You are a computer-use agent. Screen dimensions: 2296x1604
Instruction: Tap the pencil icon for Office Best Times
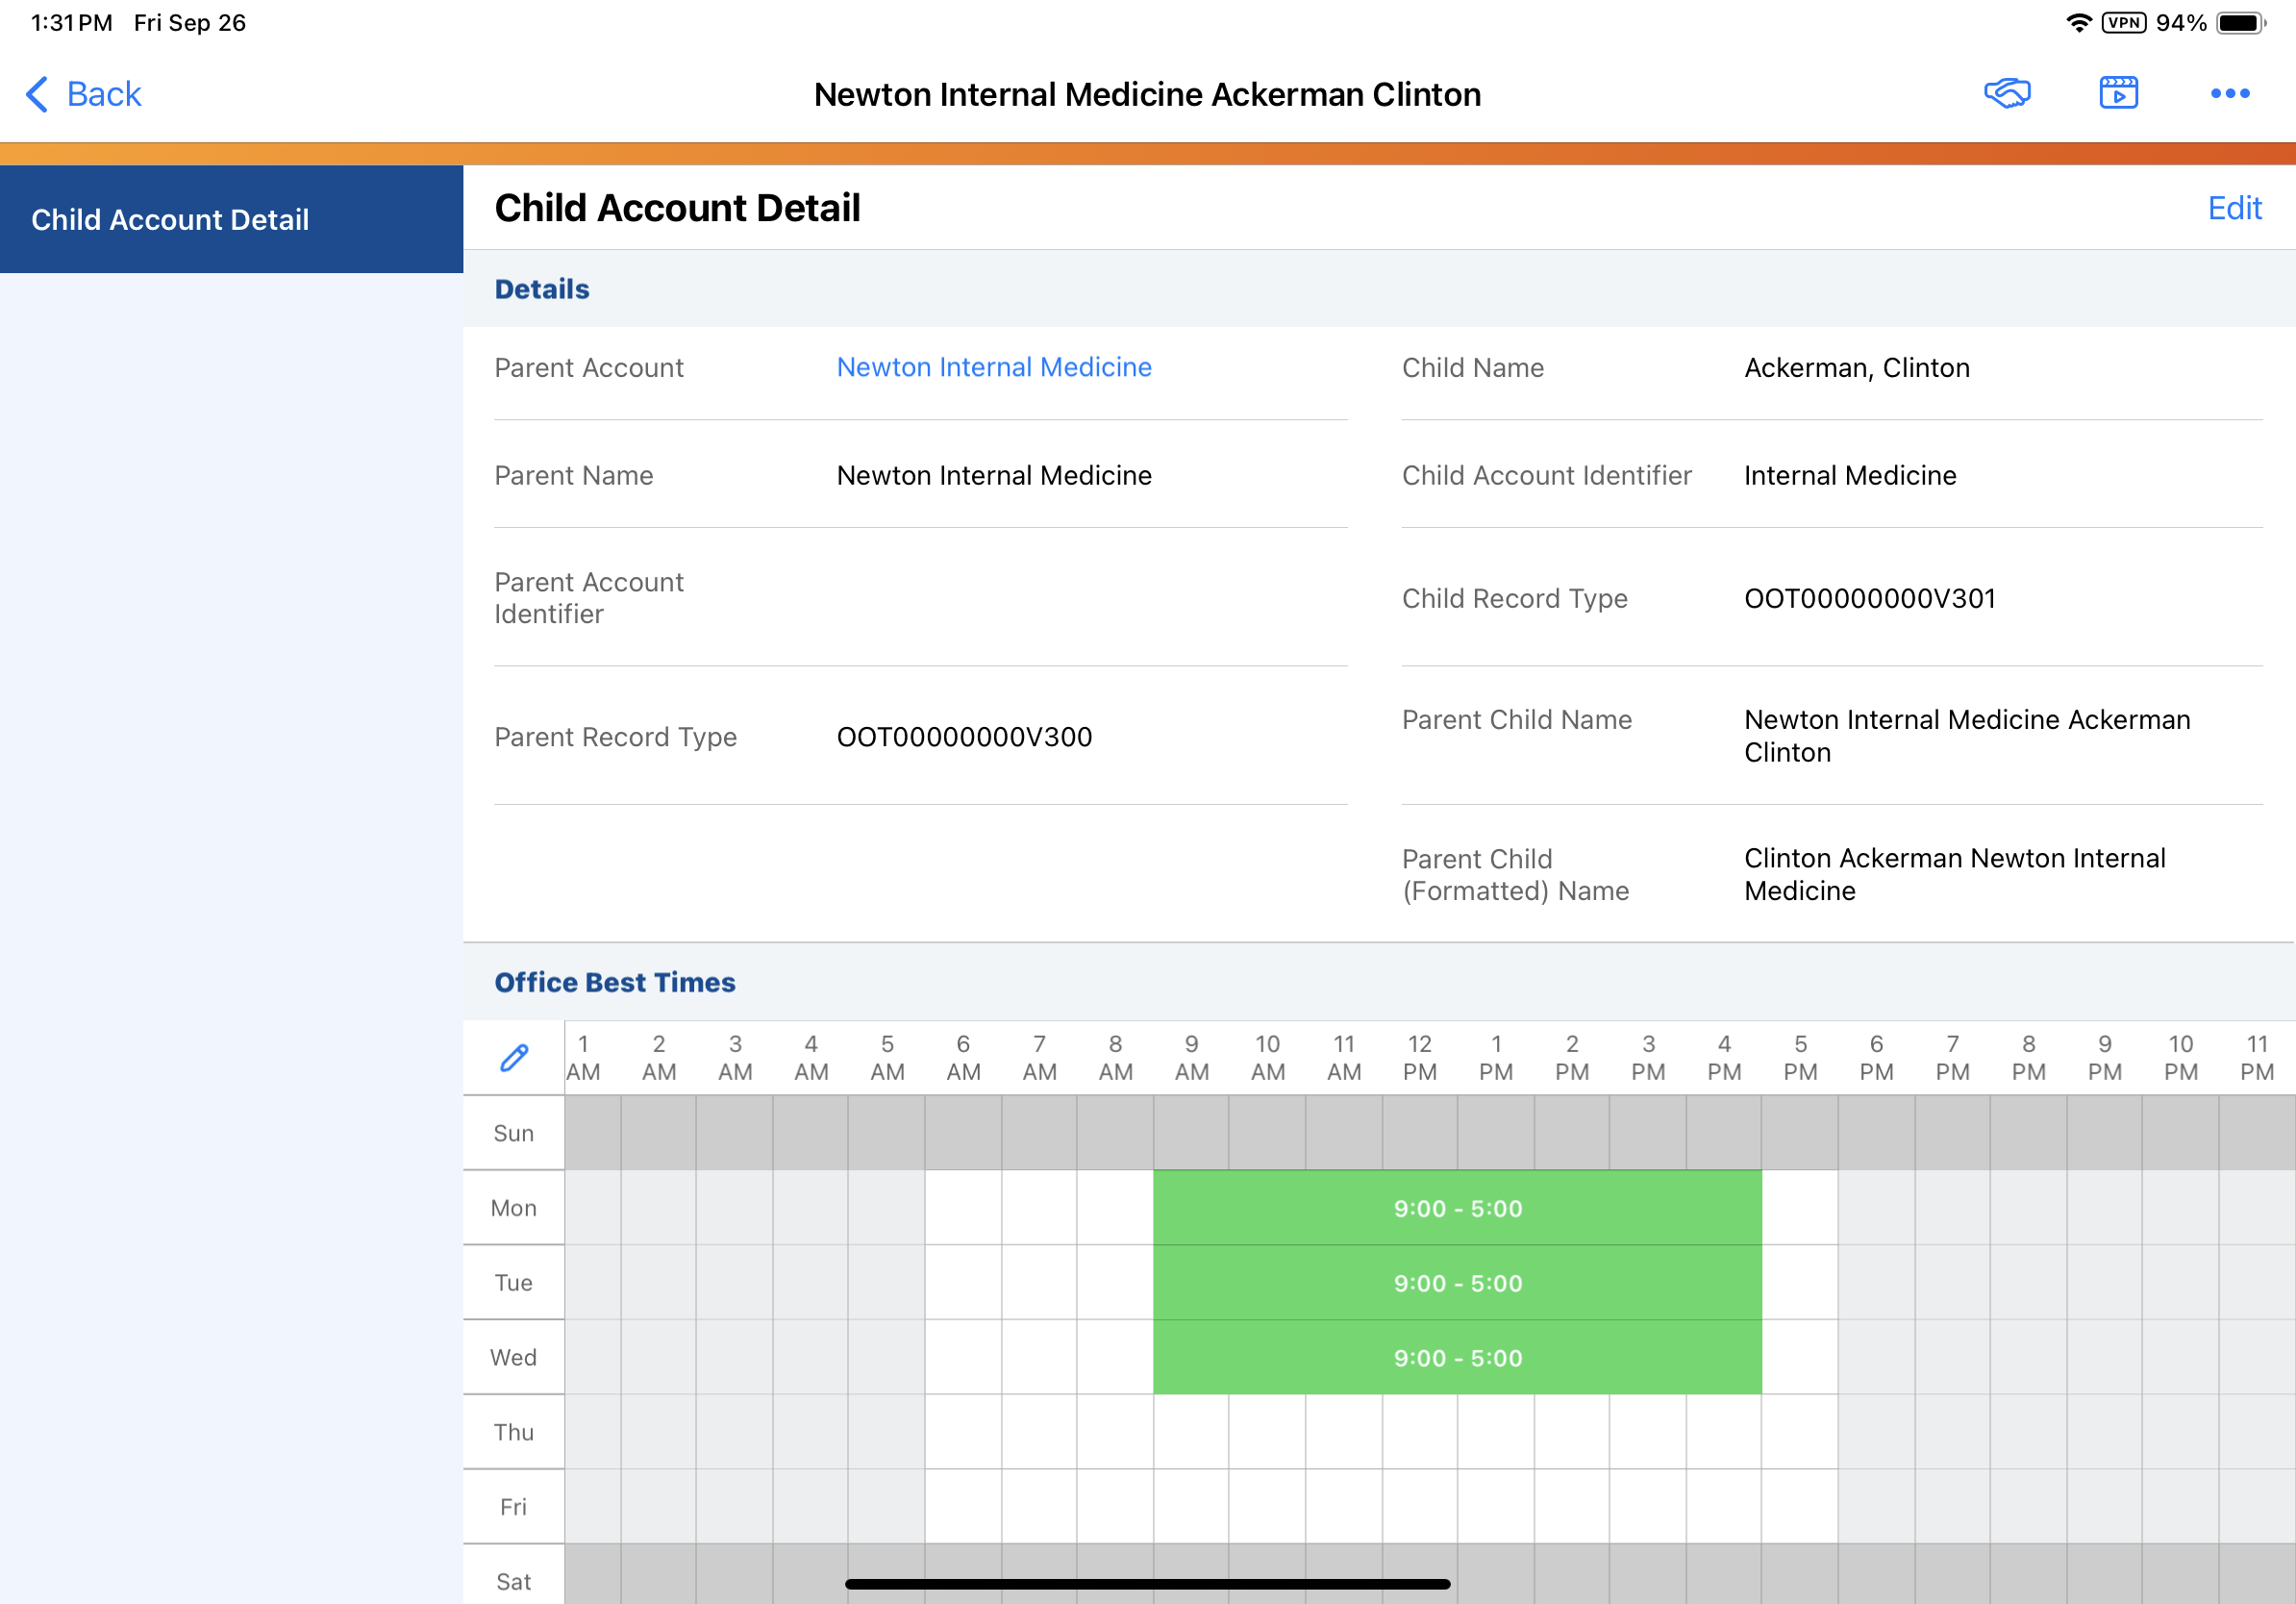514,1057
